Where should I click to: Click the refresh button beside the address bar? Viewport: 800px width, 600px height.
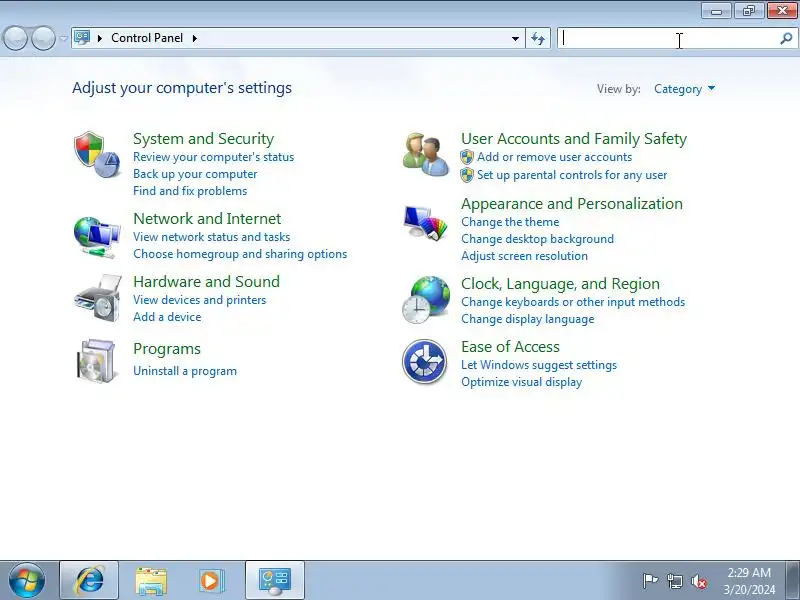(x=538, y=38)
